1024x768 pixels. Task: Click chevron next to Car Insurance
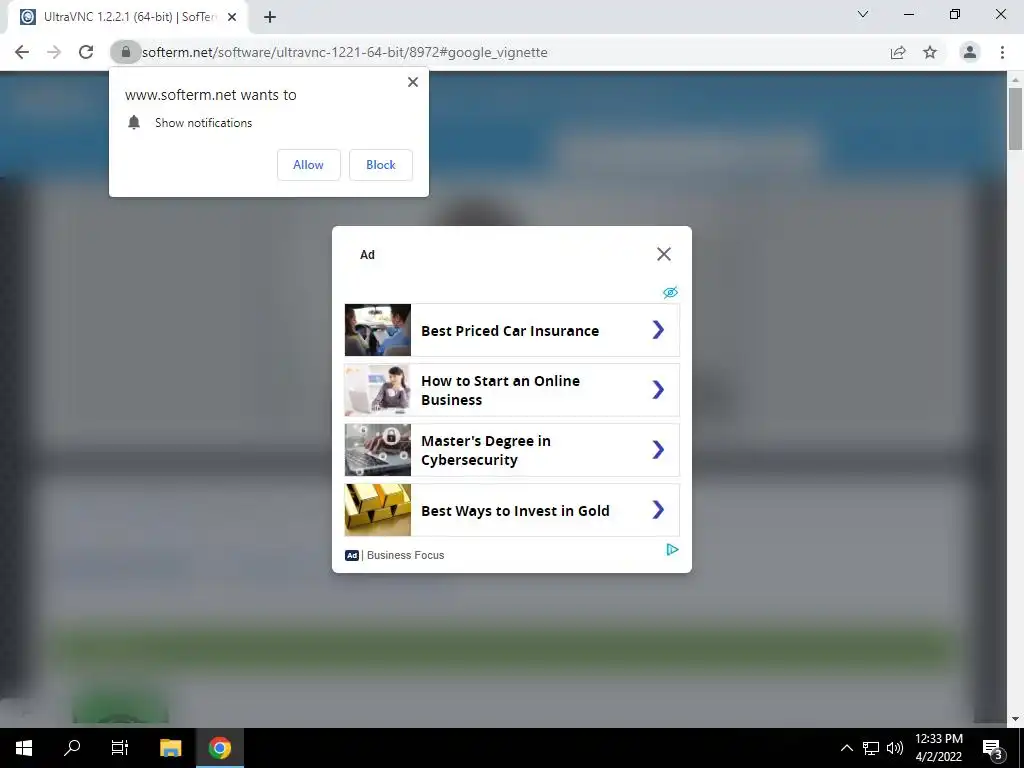tap(658, 330)
